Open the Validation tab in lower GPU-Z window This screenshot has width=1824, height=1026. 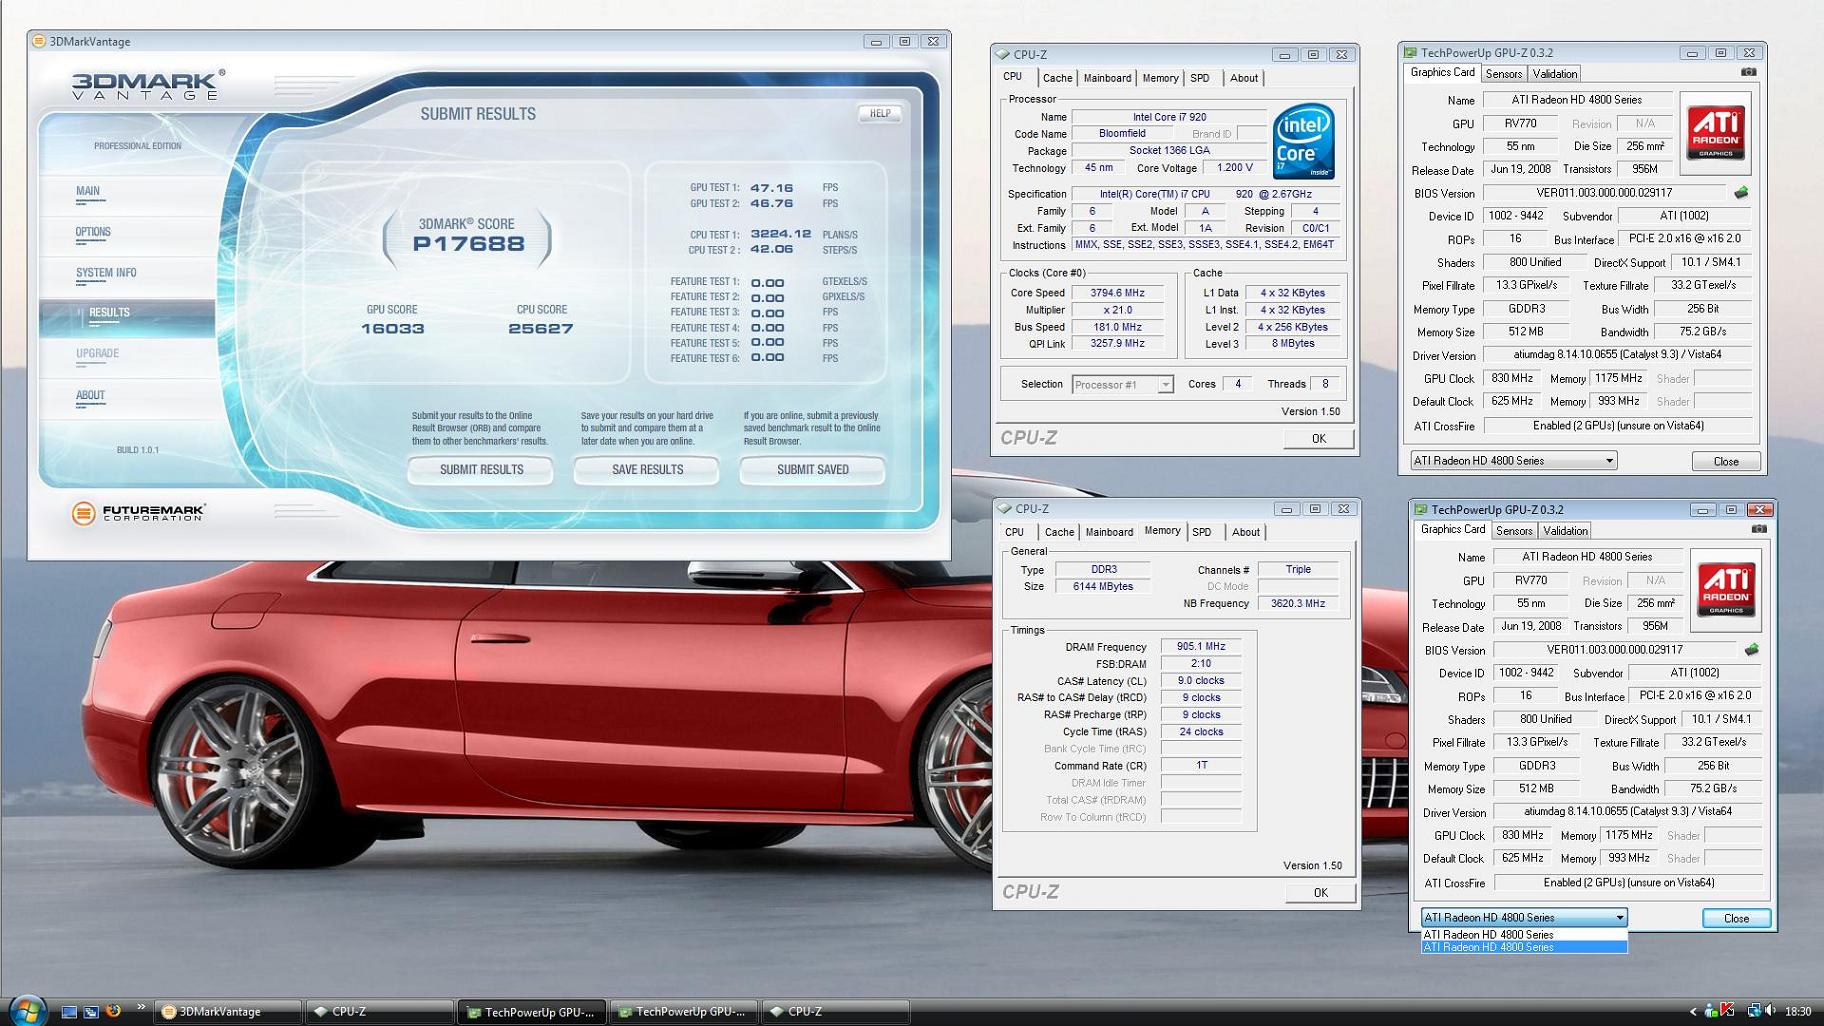[1564, 531]
